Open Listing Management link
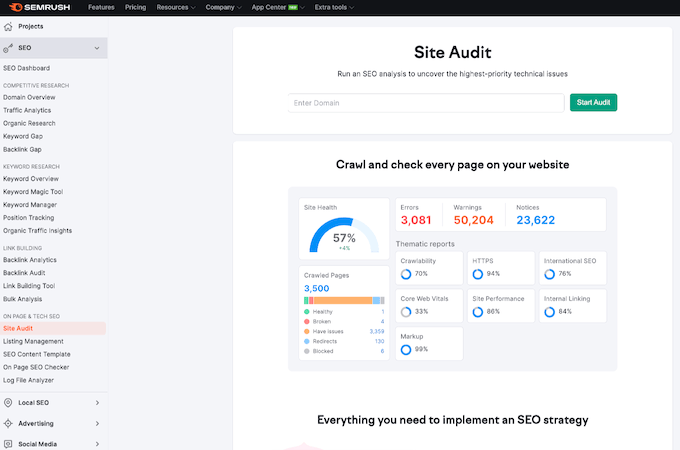This screenshot has width=680, height=450. tap(33, 341)
